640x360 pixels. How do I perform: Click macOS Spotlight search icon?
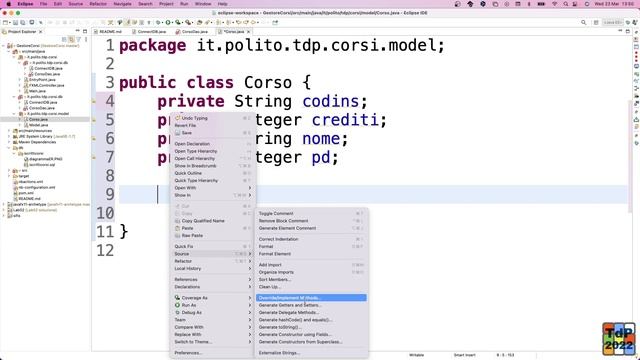pyautogui.click(x=566, y=4)
